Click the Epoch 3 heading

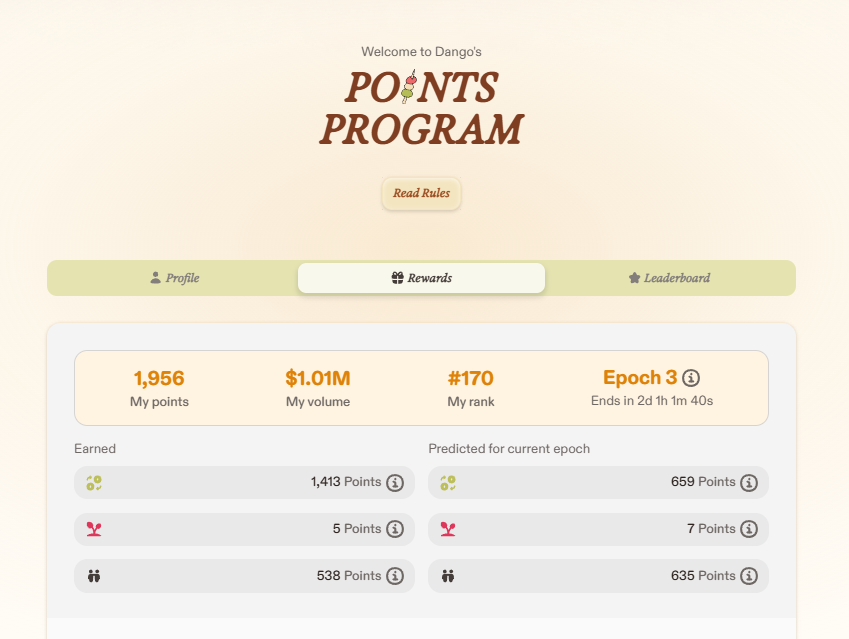640,377
